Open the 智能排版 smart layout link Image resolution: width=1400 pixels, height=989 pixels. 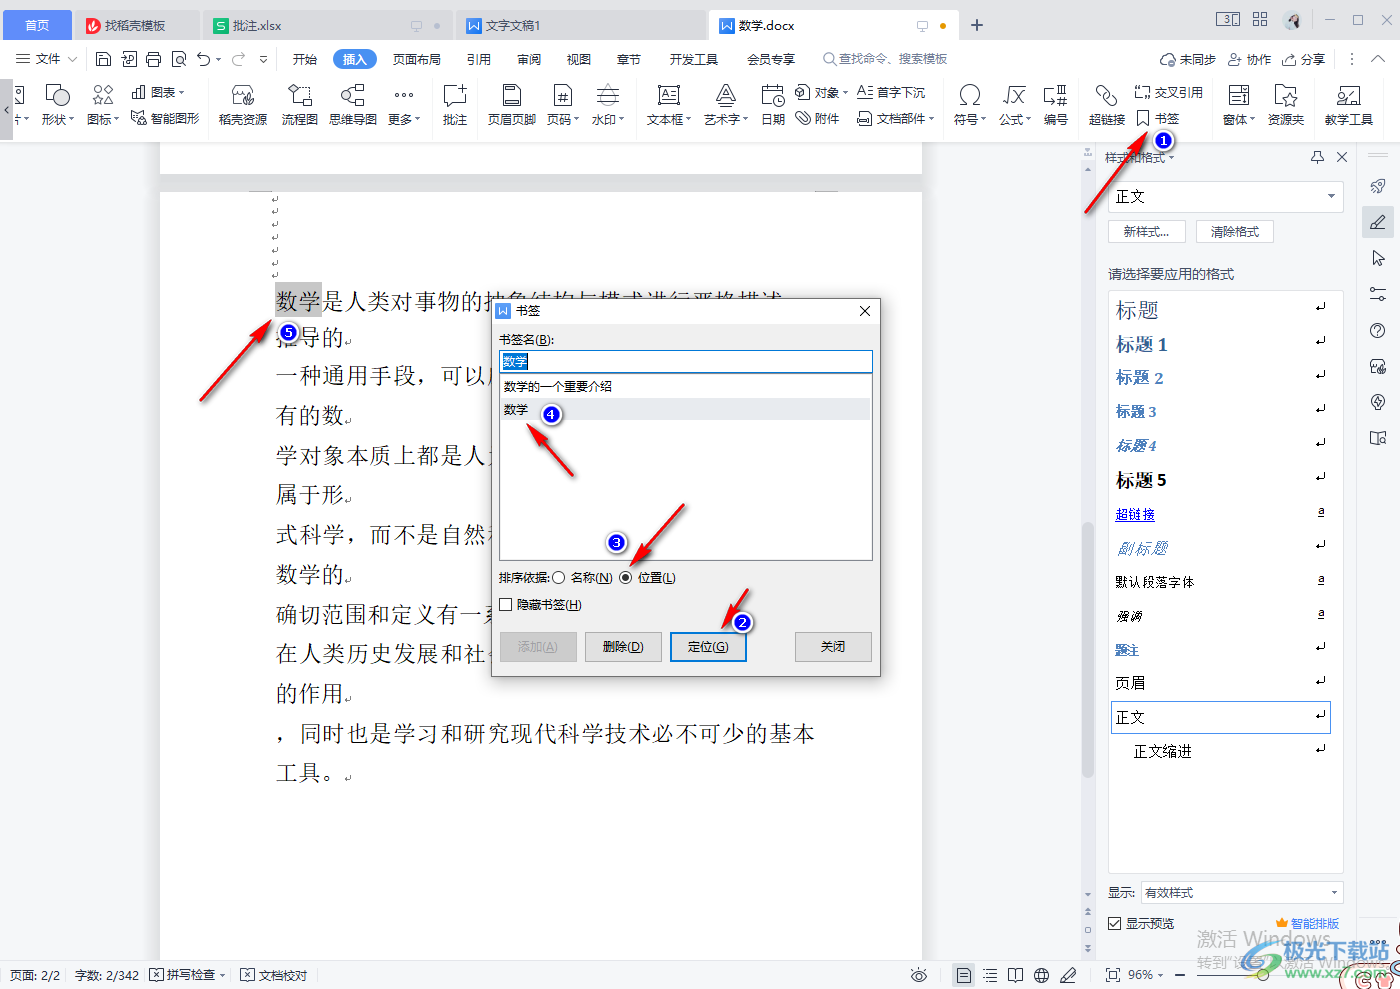(x=1307, y=924)
